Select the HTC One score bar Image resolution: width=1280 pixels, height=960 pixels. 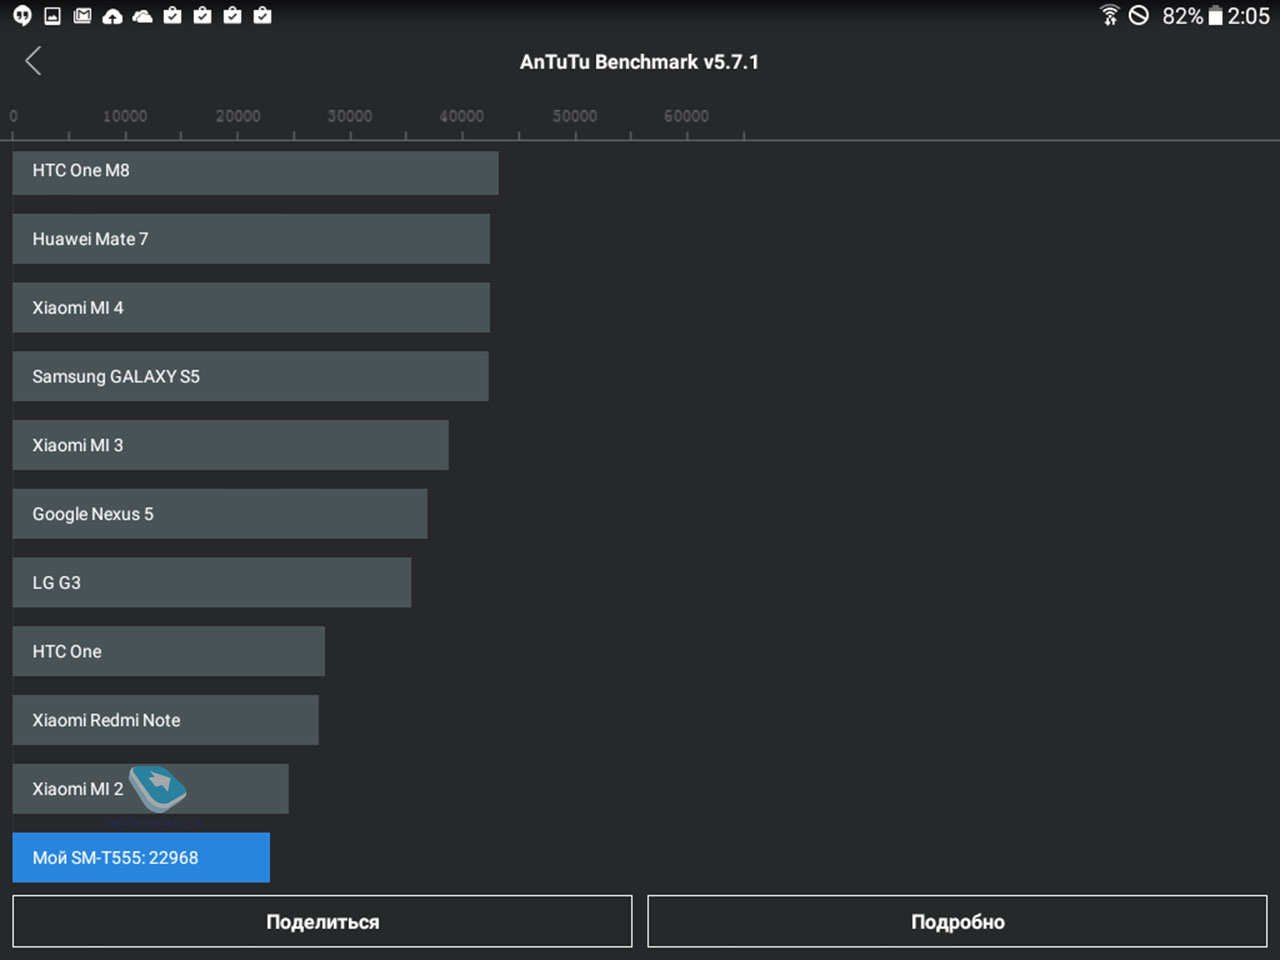pyautogui.click(x=169, y=651)
